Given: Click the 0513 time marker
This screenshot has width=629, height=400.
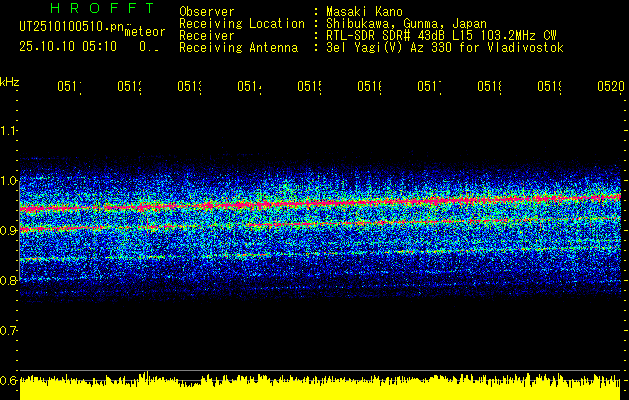Looking at the screenshot, I should pos(190,87).
